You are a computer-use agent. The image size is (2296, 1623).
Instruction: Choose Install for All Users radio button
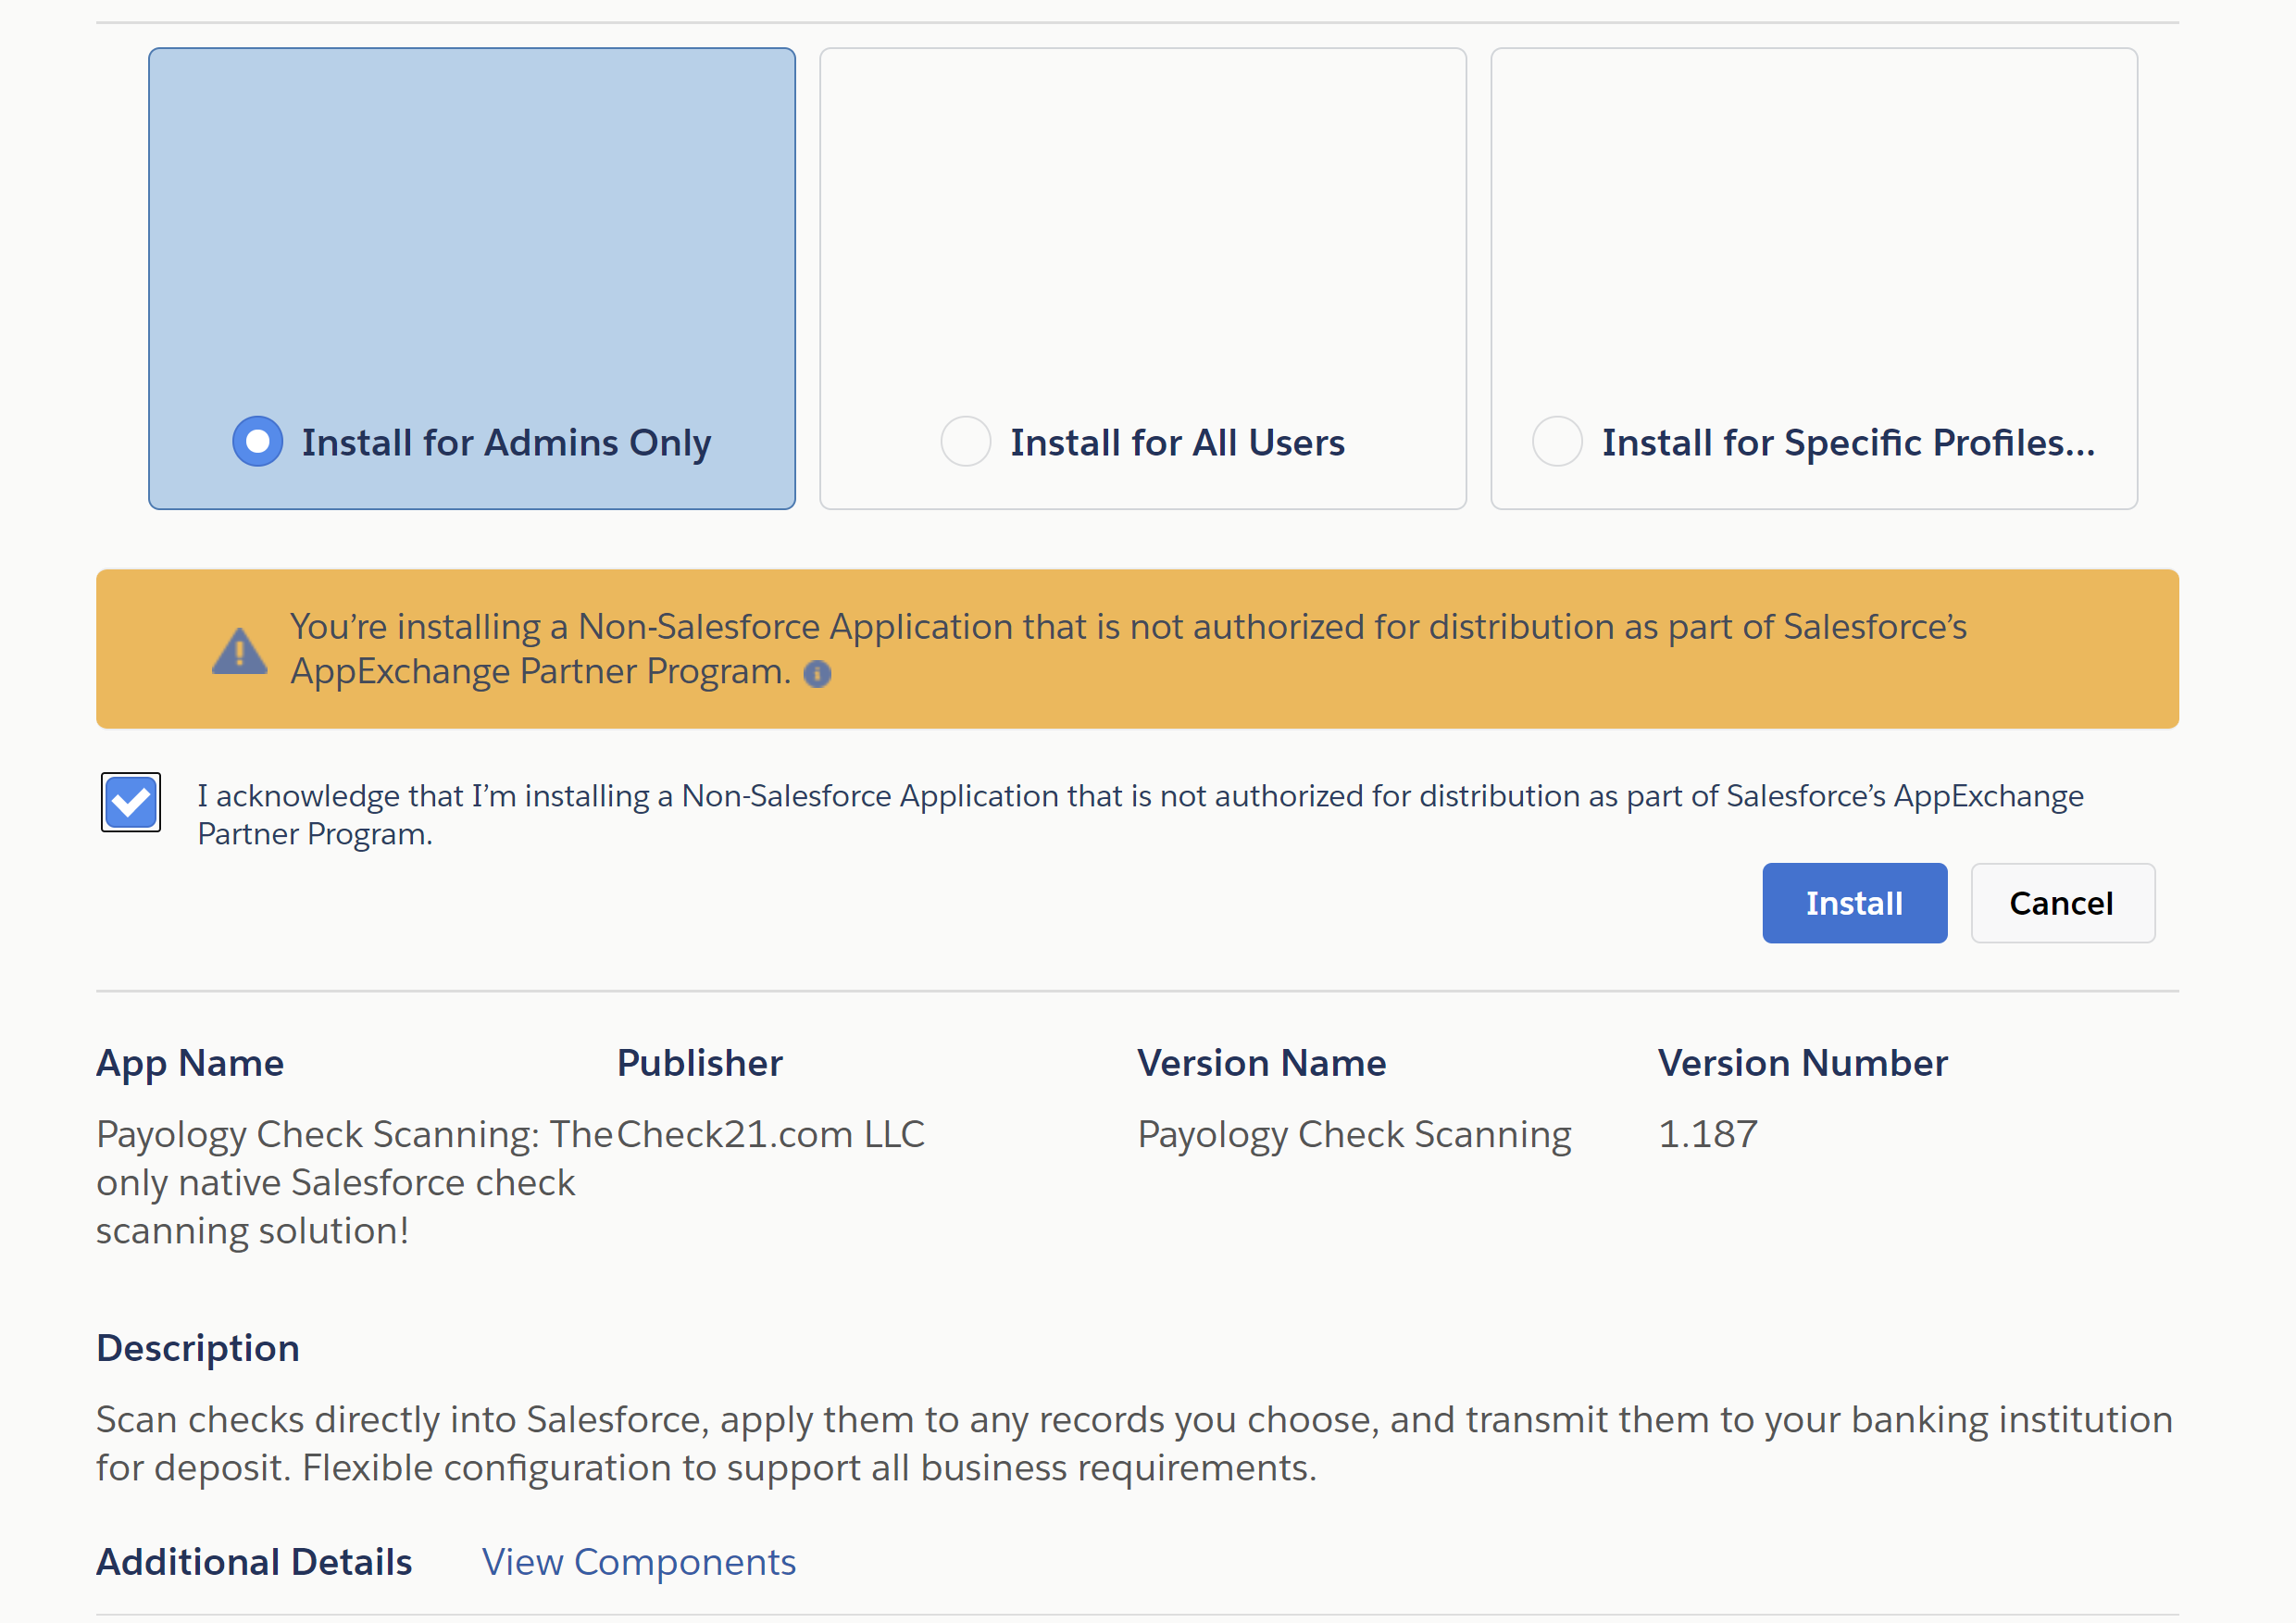965,441
